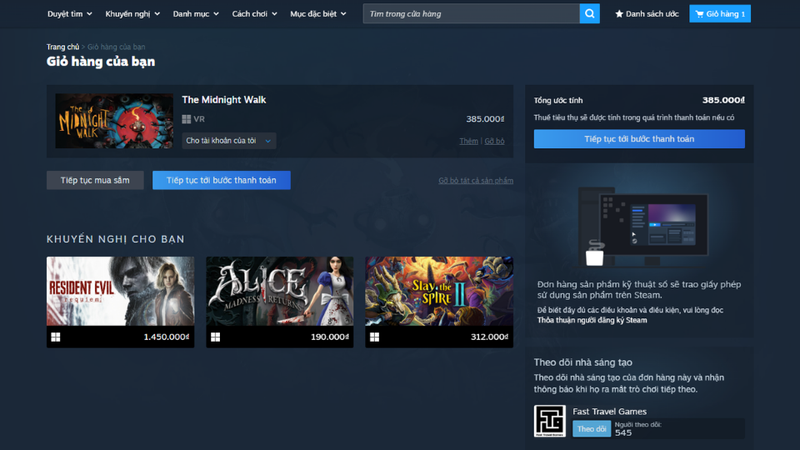Click the Tổng ước tính label
This screenshot has height=450, width=800.
pyautogui.click(x=558, y=101)
